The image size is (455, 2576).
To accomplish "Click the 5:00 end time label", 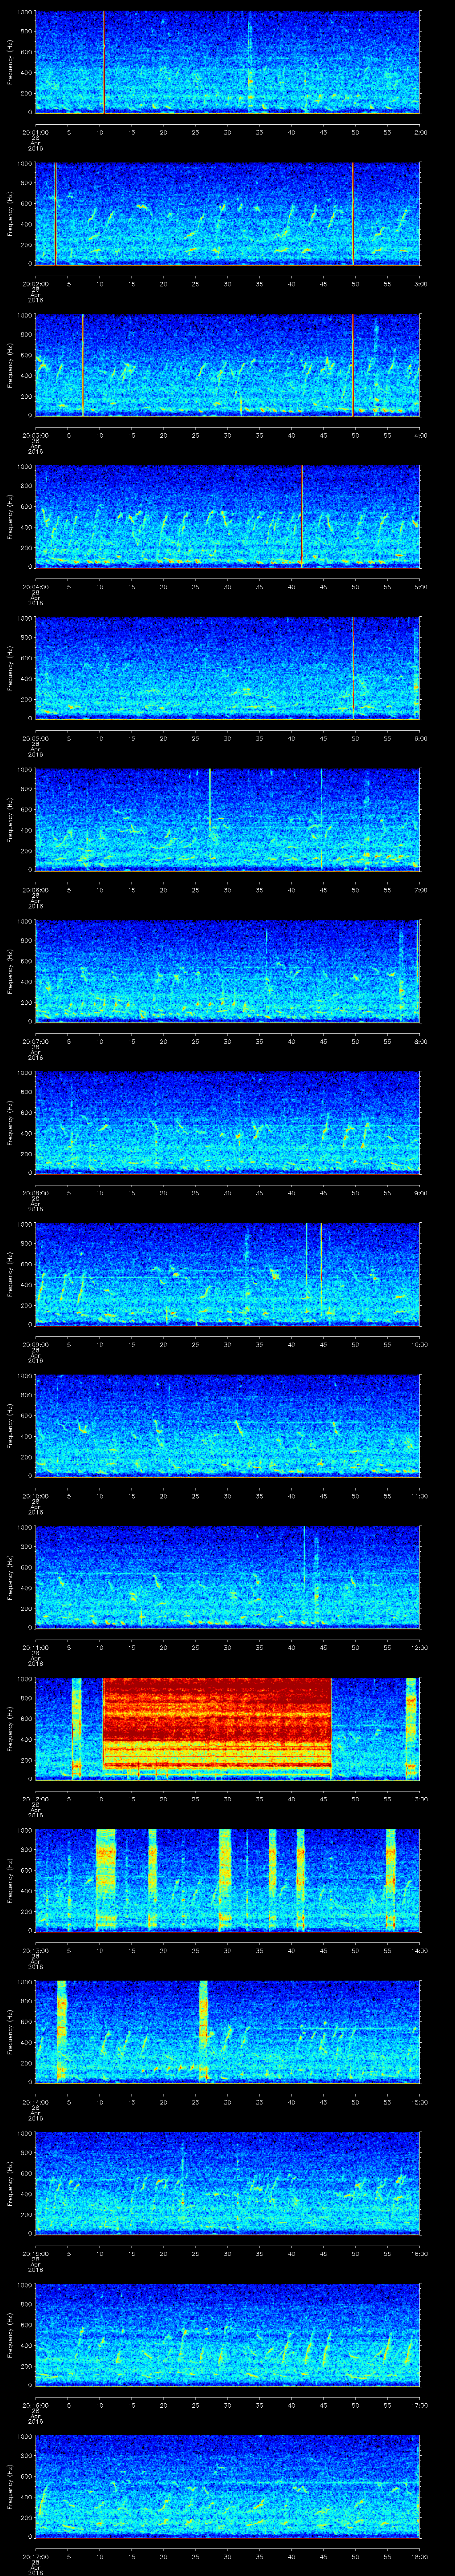I will [x=420, y=587].
